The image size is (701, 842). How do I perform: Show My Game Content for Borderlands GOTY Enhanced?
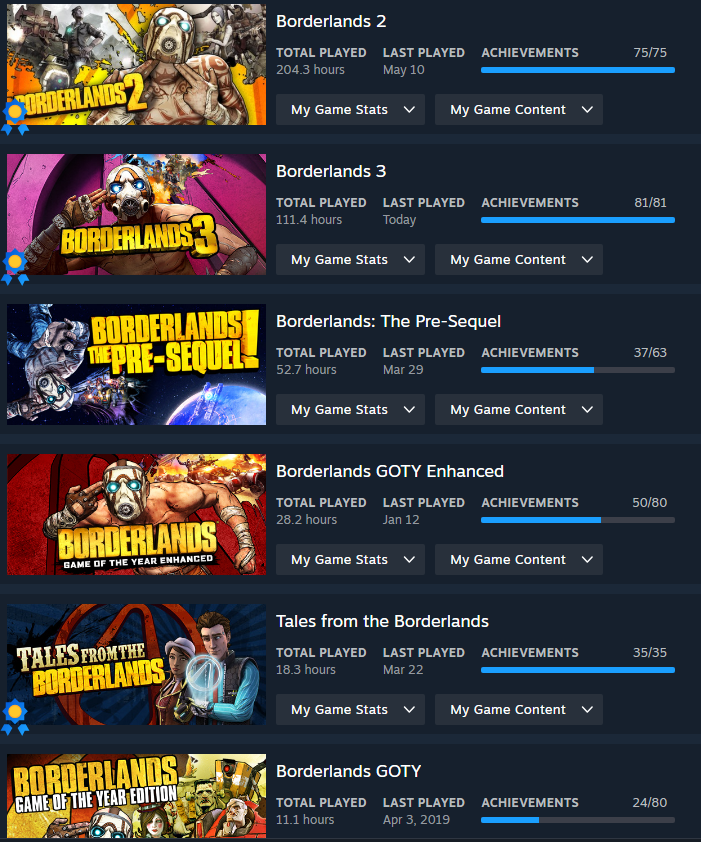[519, 560]
